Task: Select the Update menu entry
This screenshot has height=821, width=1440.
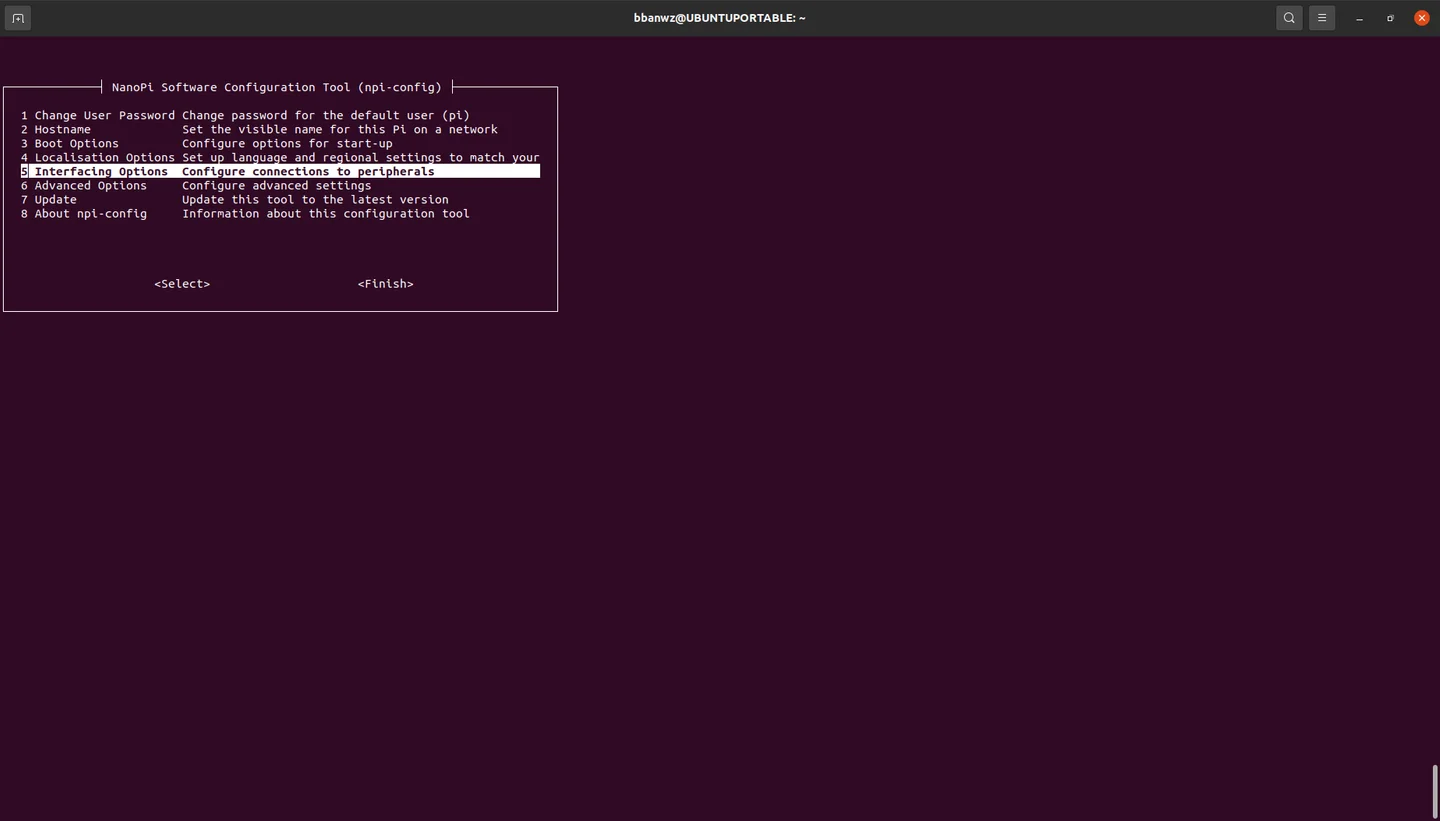Action: tap(280, 199)
